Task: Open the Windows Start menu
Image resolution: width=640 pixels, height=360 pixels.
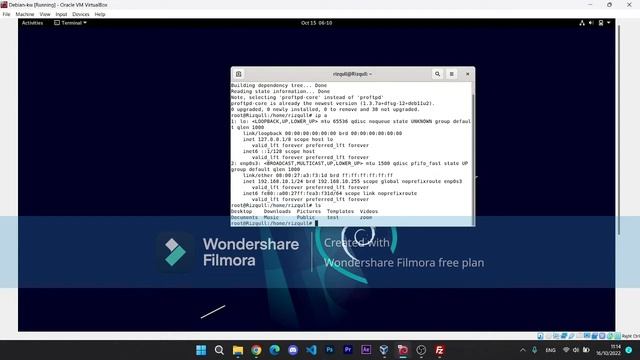Action: 201,350
